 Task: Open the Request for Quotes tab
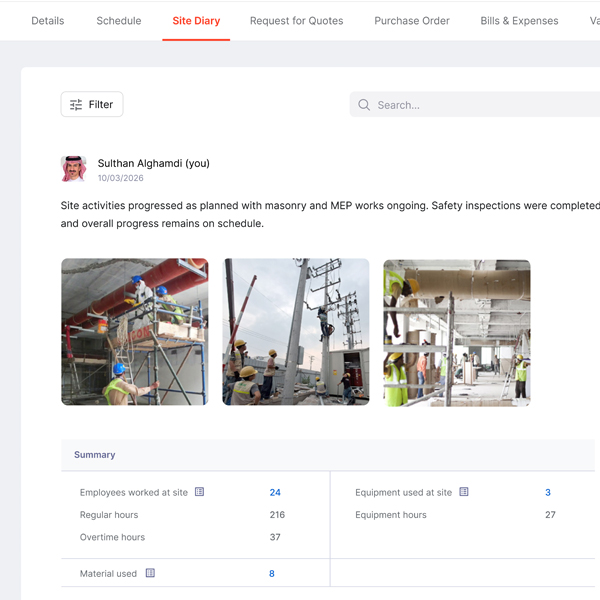pos(296,21)
